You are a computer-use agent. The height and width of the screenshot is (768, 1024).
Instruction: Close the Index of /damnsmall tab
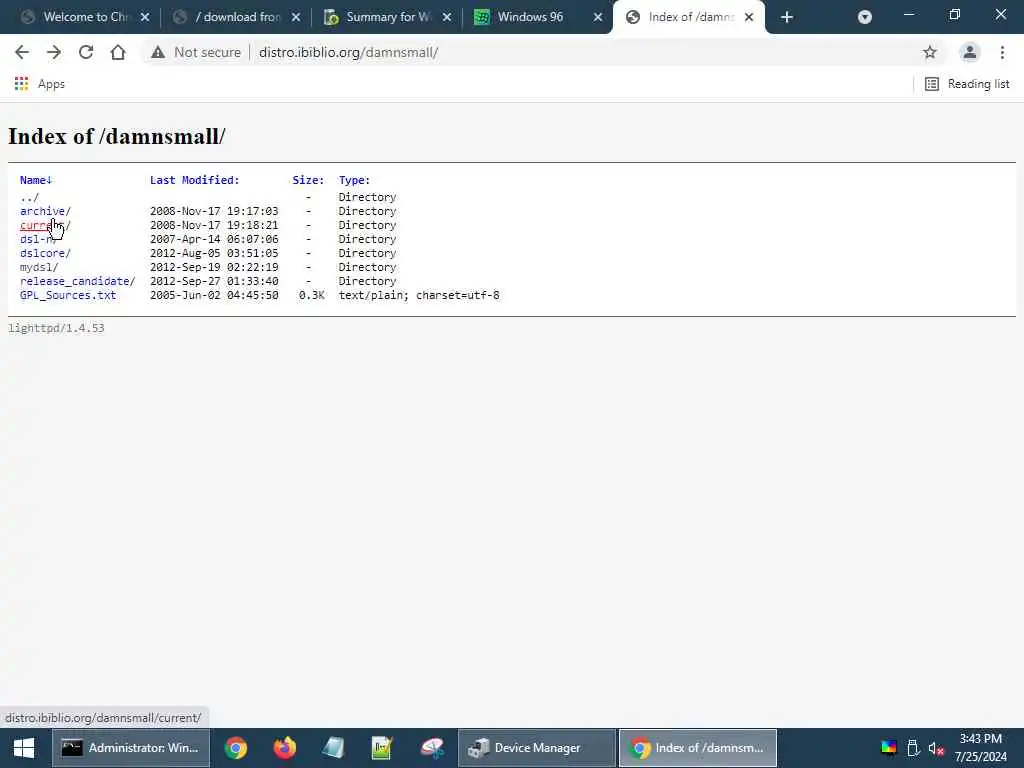click(x=749, y=17)
